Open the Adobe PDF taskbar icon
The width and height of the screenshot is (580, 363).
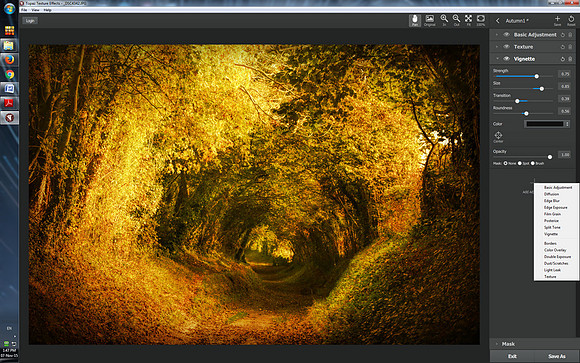pos(10,103)
